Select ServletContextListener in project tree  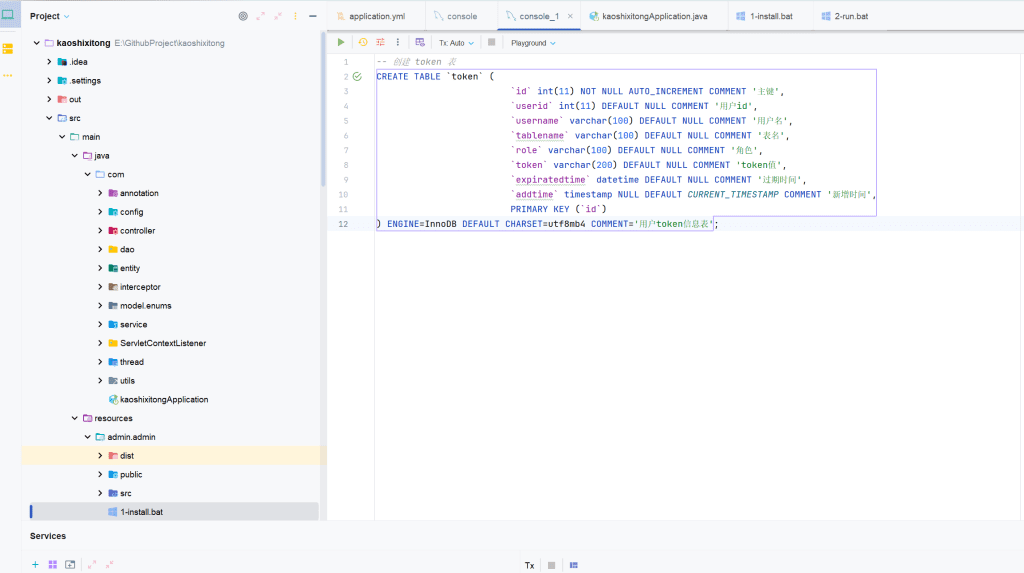click(x=163, y=343)
